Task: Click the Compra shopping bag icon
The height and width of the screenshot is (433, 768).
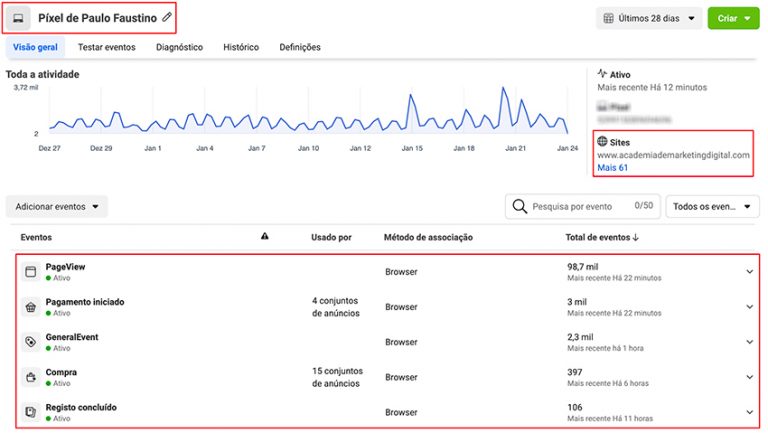Action: (x=30, y=377)
